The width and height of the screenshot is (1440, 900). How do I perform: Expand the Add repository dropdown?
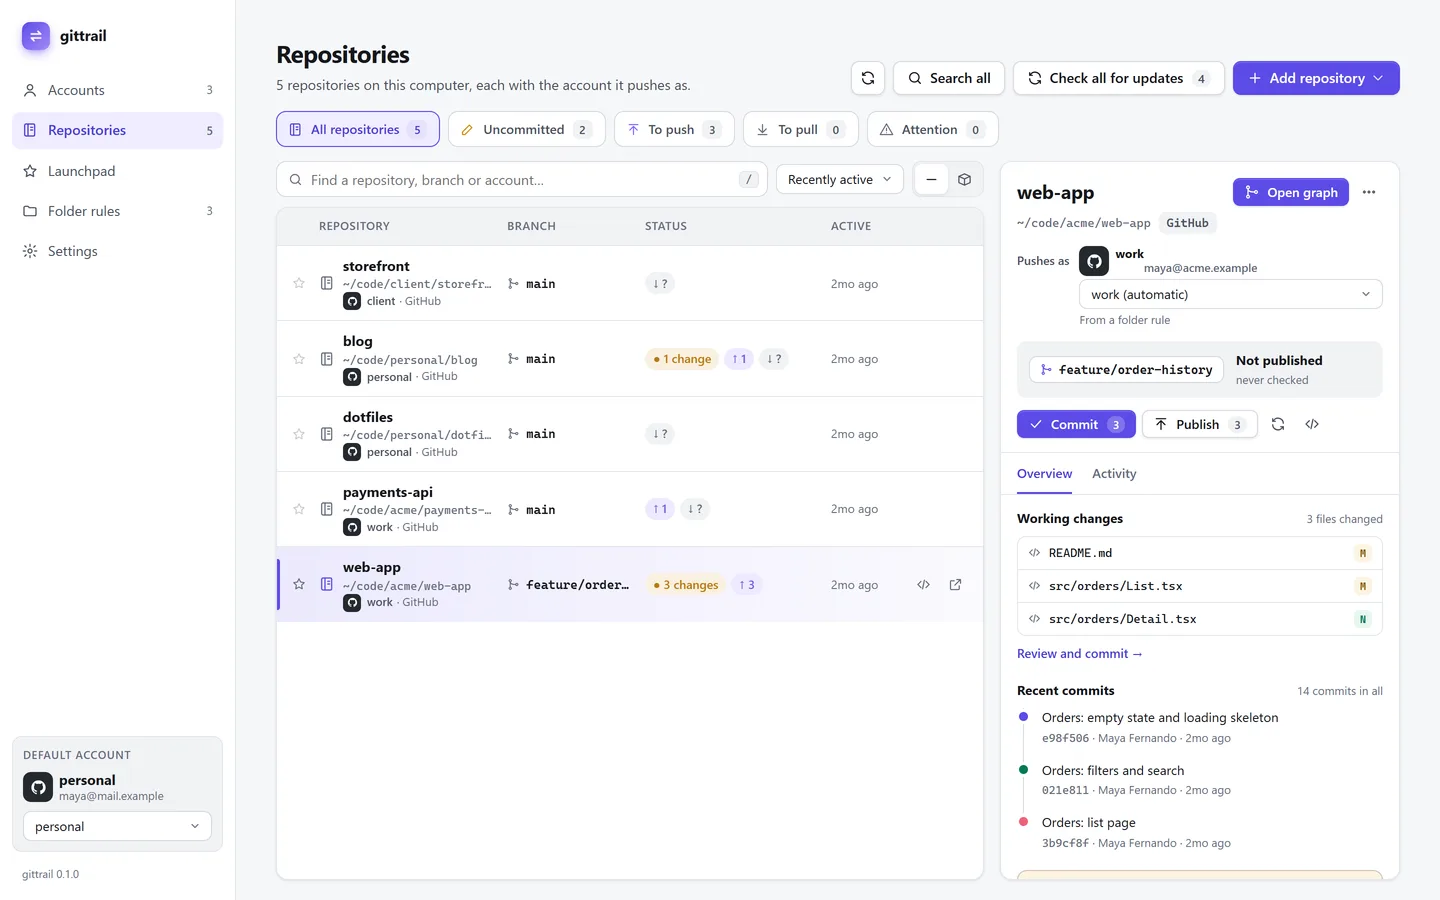coord(1316,78)
